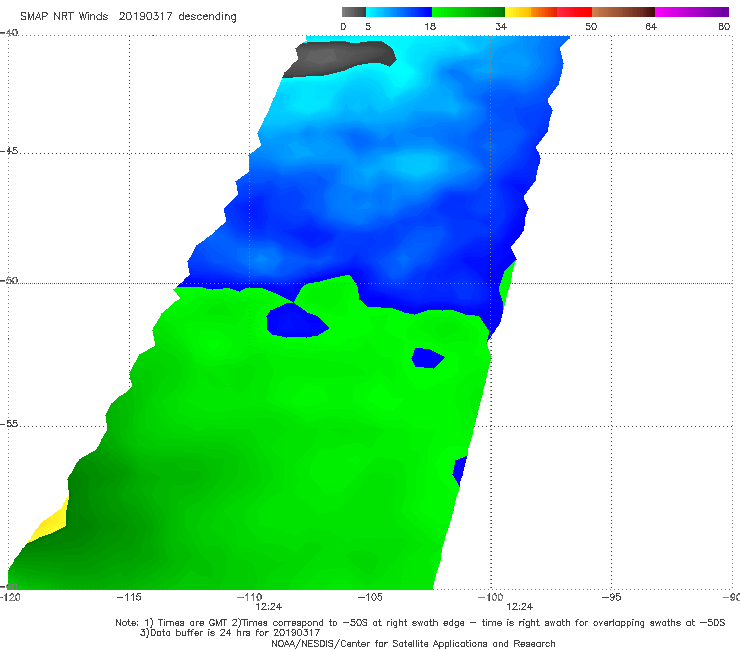Click the color bar label '50'

coord(591,26)
